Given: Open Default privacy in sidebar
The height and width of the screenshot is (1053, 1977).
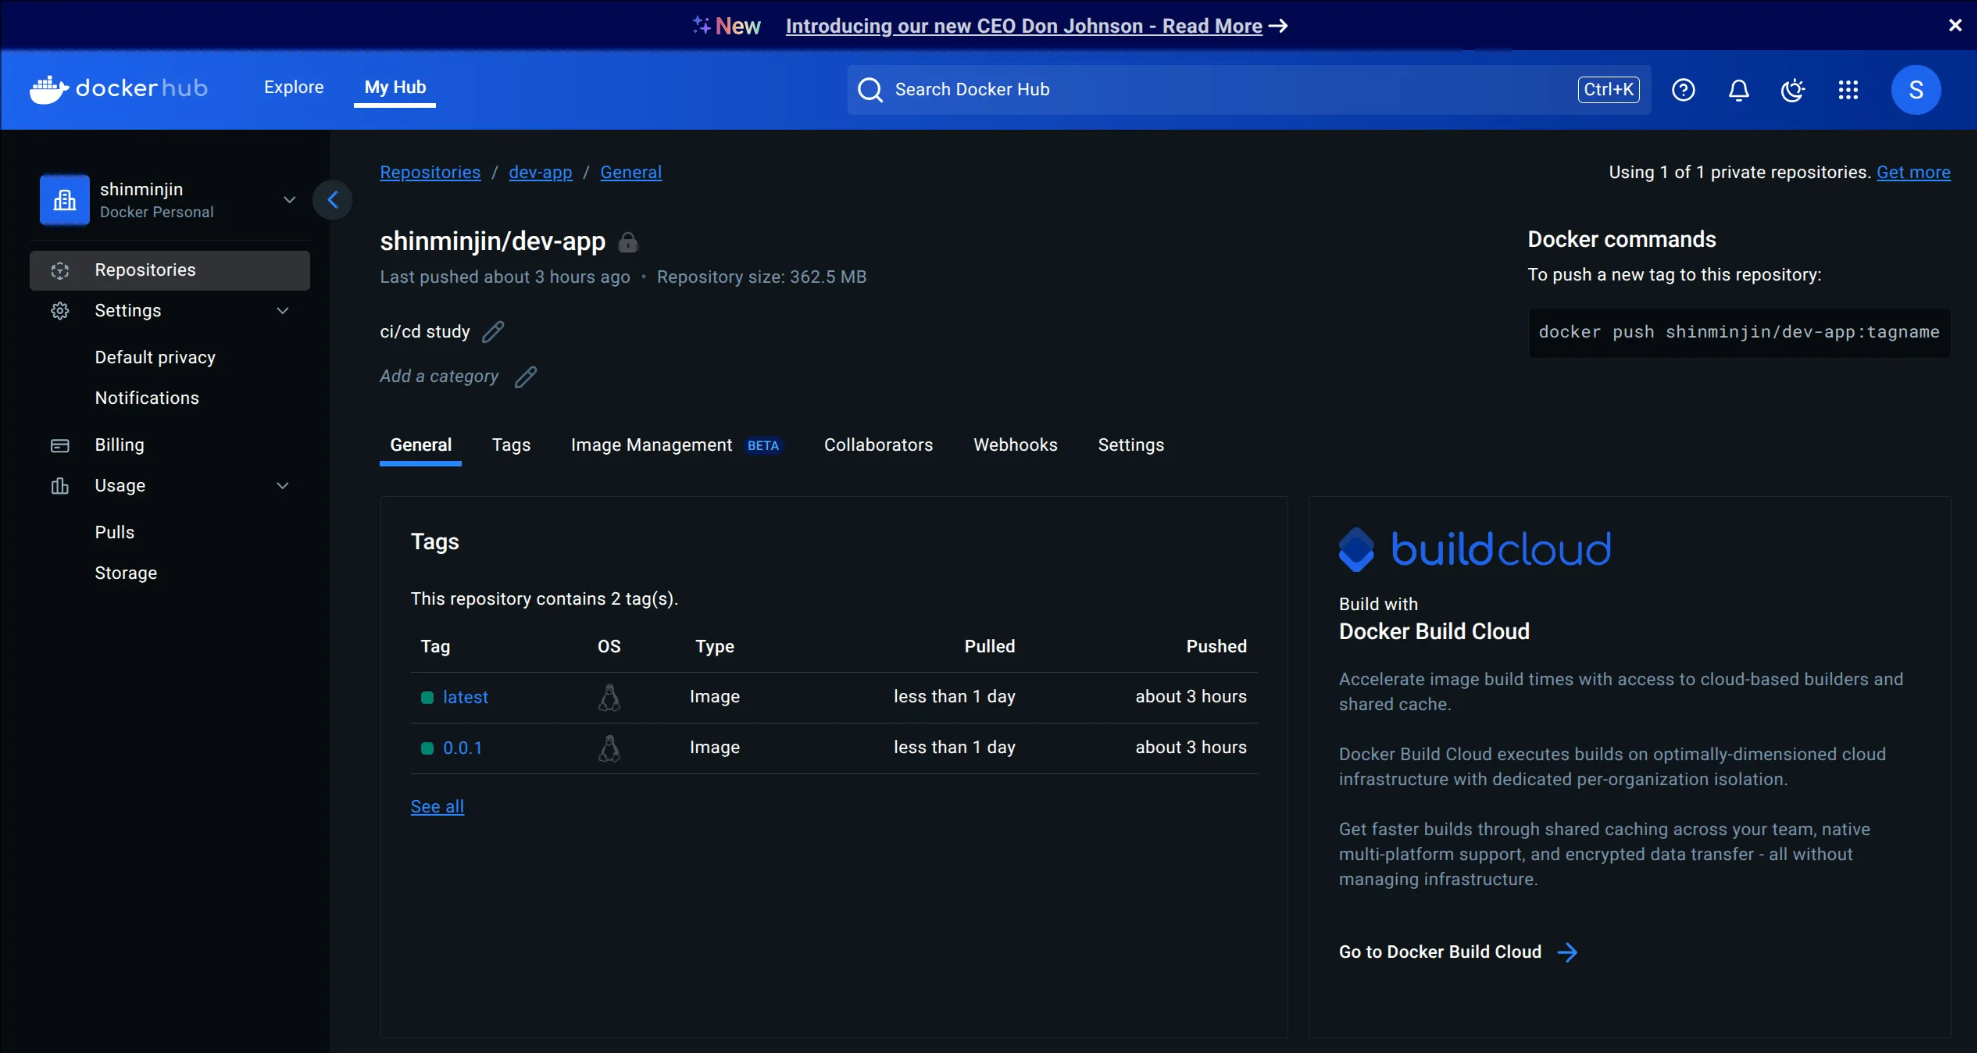Looking at the screenshot, I should click(155, 358).
